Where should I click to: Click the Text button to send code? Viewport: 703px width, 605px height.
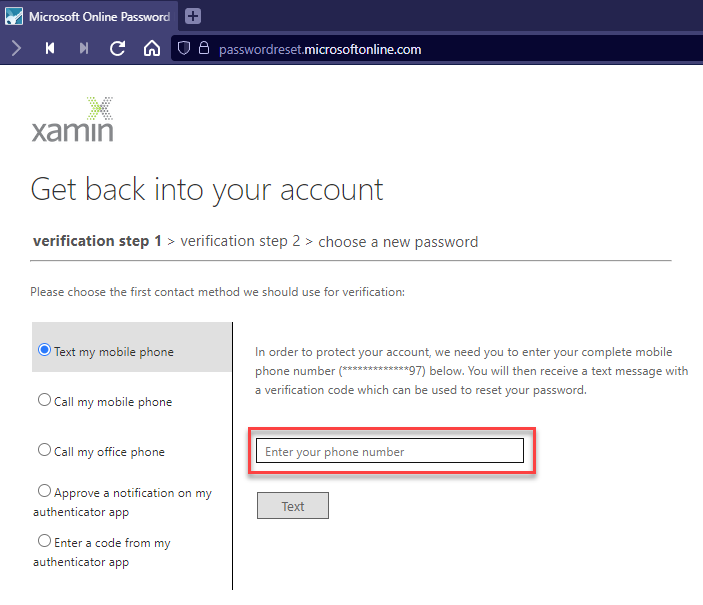[x=293, y=506]
